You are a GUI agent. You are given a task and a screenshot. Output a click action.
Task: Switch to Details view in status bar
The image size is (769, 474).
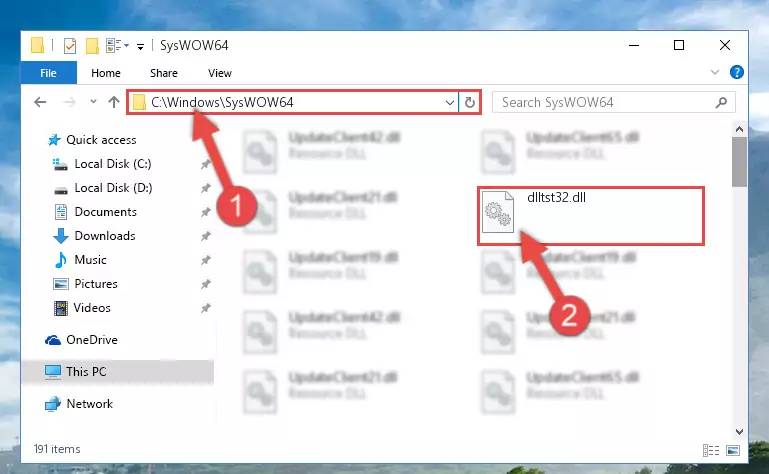pyautogui.click(x=711, y=450)
